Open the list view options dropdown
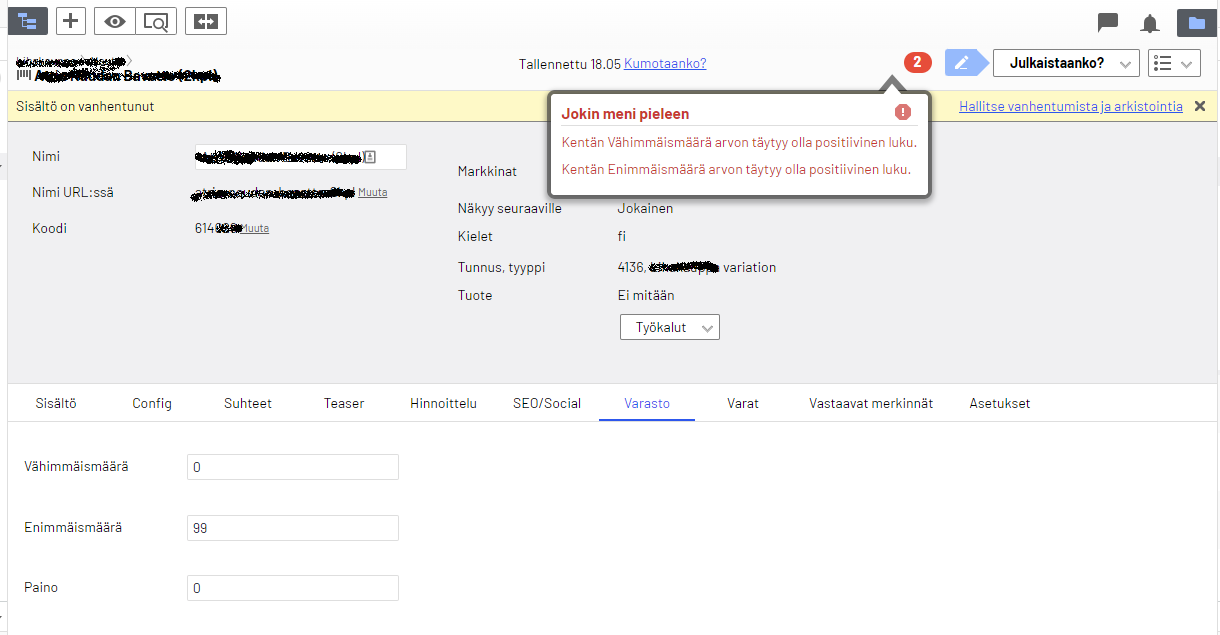Screen dimensions: 1220x635 [1173, 63]
